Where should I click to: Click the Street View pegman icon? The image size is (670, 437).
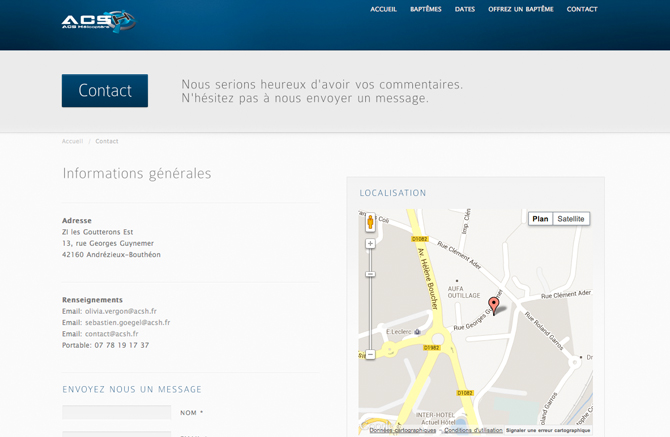(370, 222)
